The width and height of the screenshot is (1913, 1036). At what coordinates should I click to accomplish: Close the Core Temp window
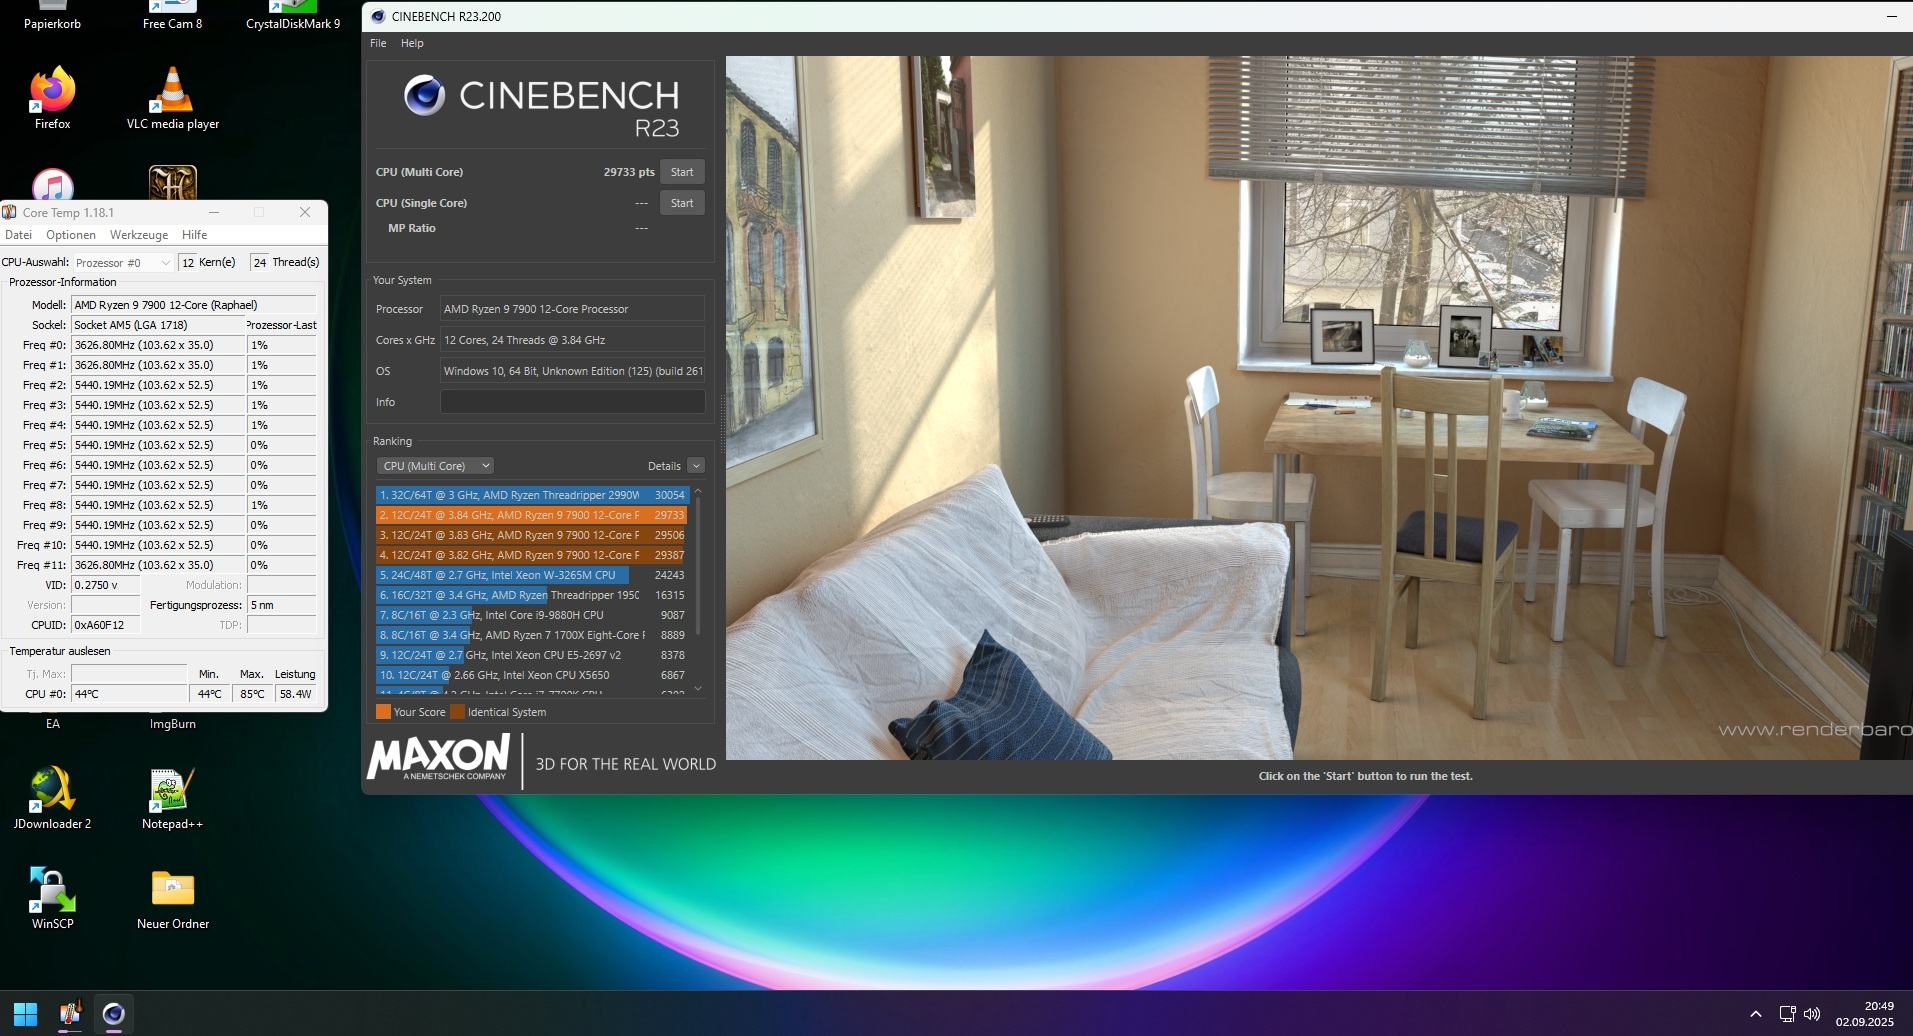click(305, 212)
